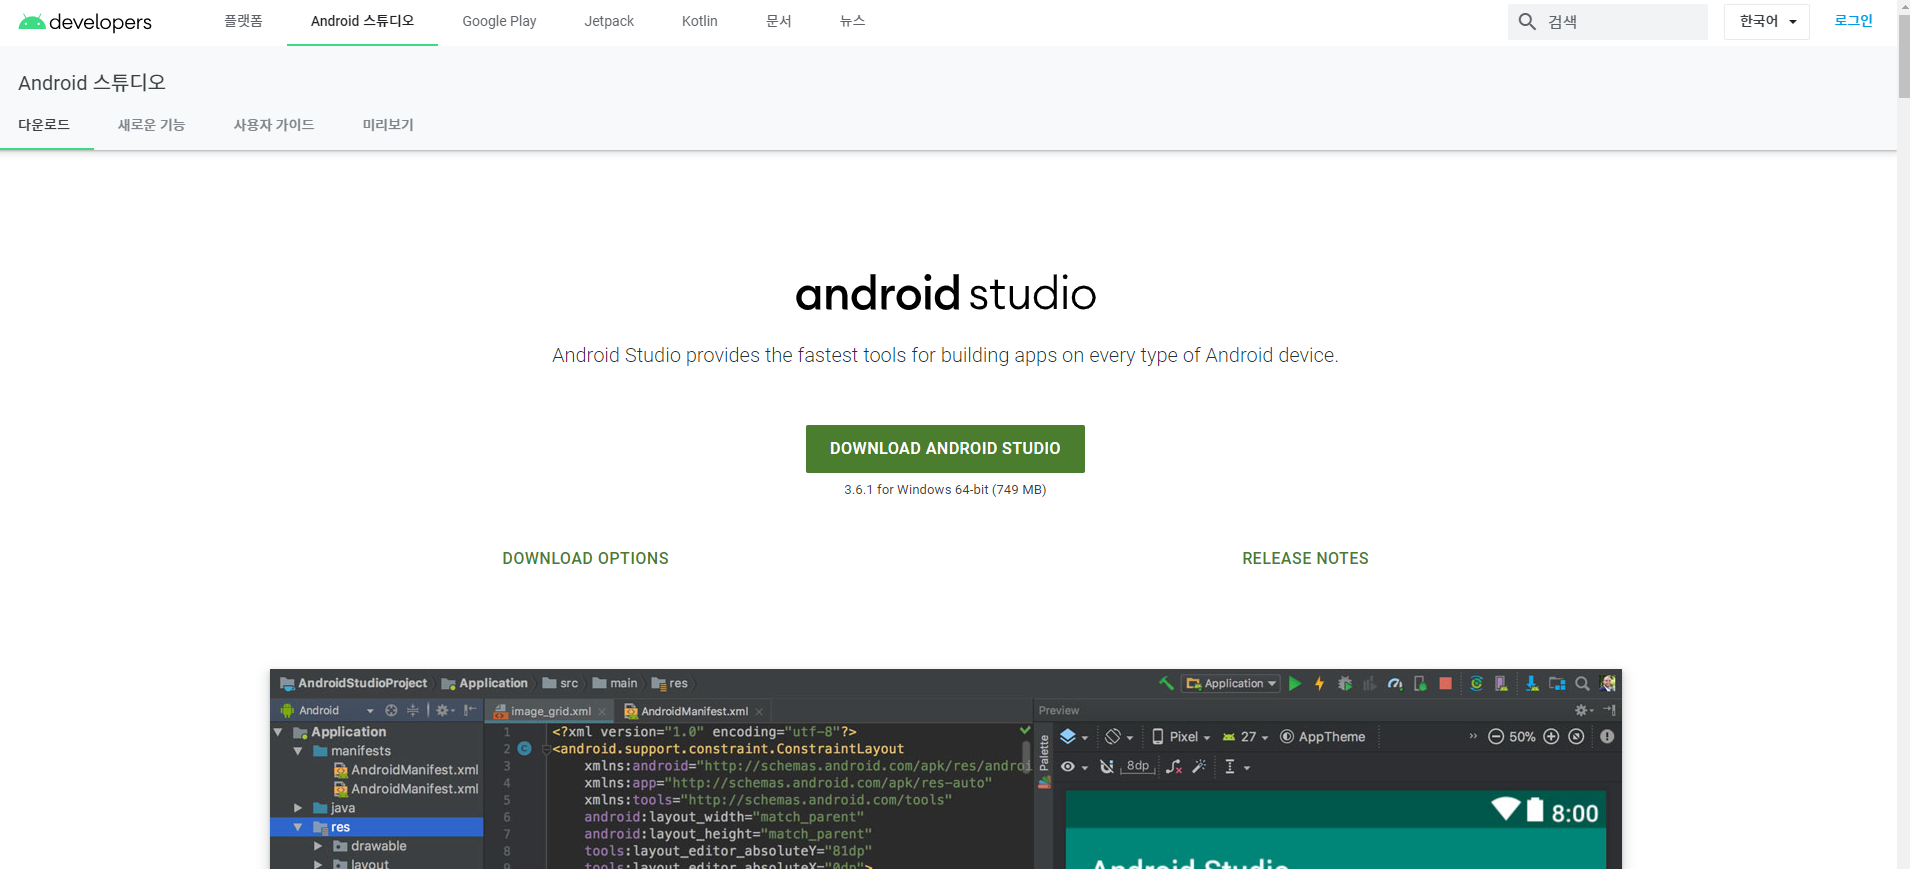Click the 8dp default margin field
Screen dimensions: 1910x869
tap(1138, 766)
